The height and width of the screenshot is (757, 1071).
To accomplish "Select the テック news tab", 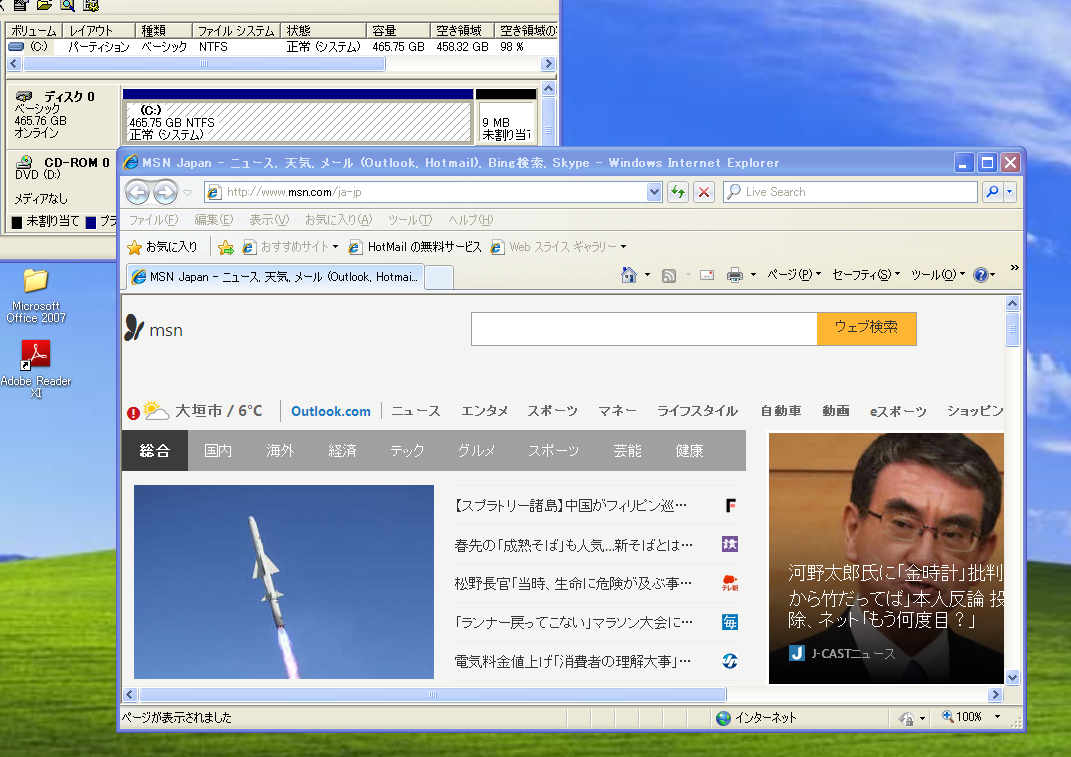I will click(407, 451).
